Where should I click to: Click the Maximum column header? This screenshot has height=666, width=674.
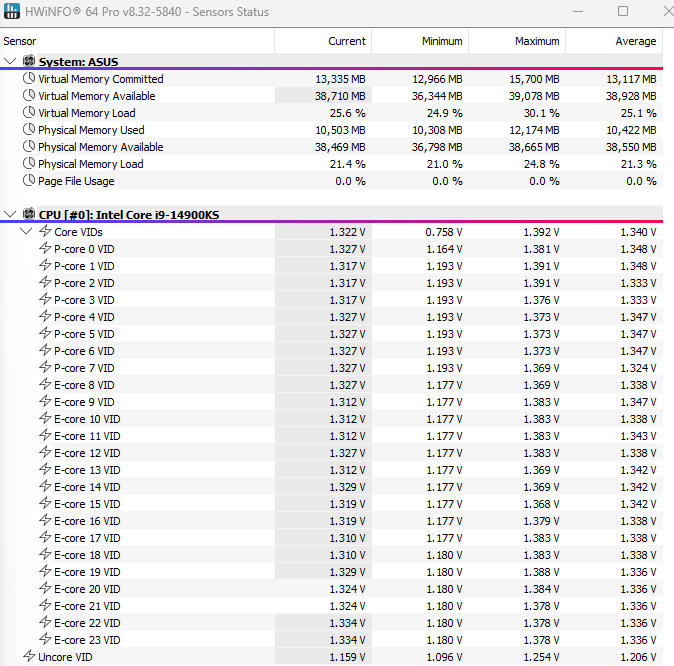tap(518, 41)
